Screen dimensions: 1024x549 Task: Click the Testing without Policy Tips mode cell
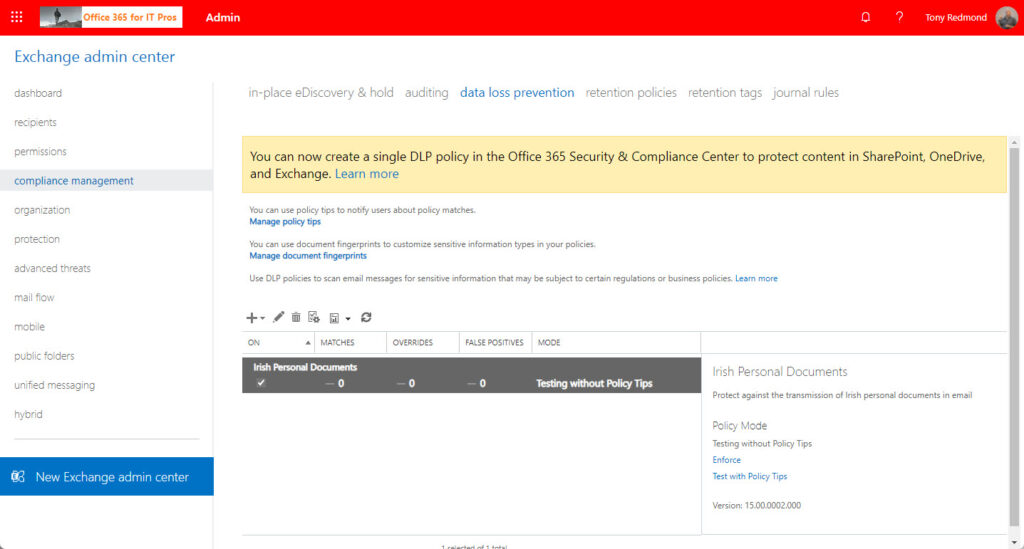coord(594,384)
